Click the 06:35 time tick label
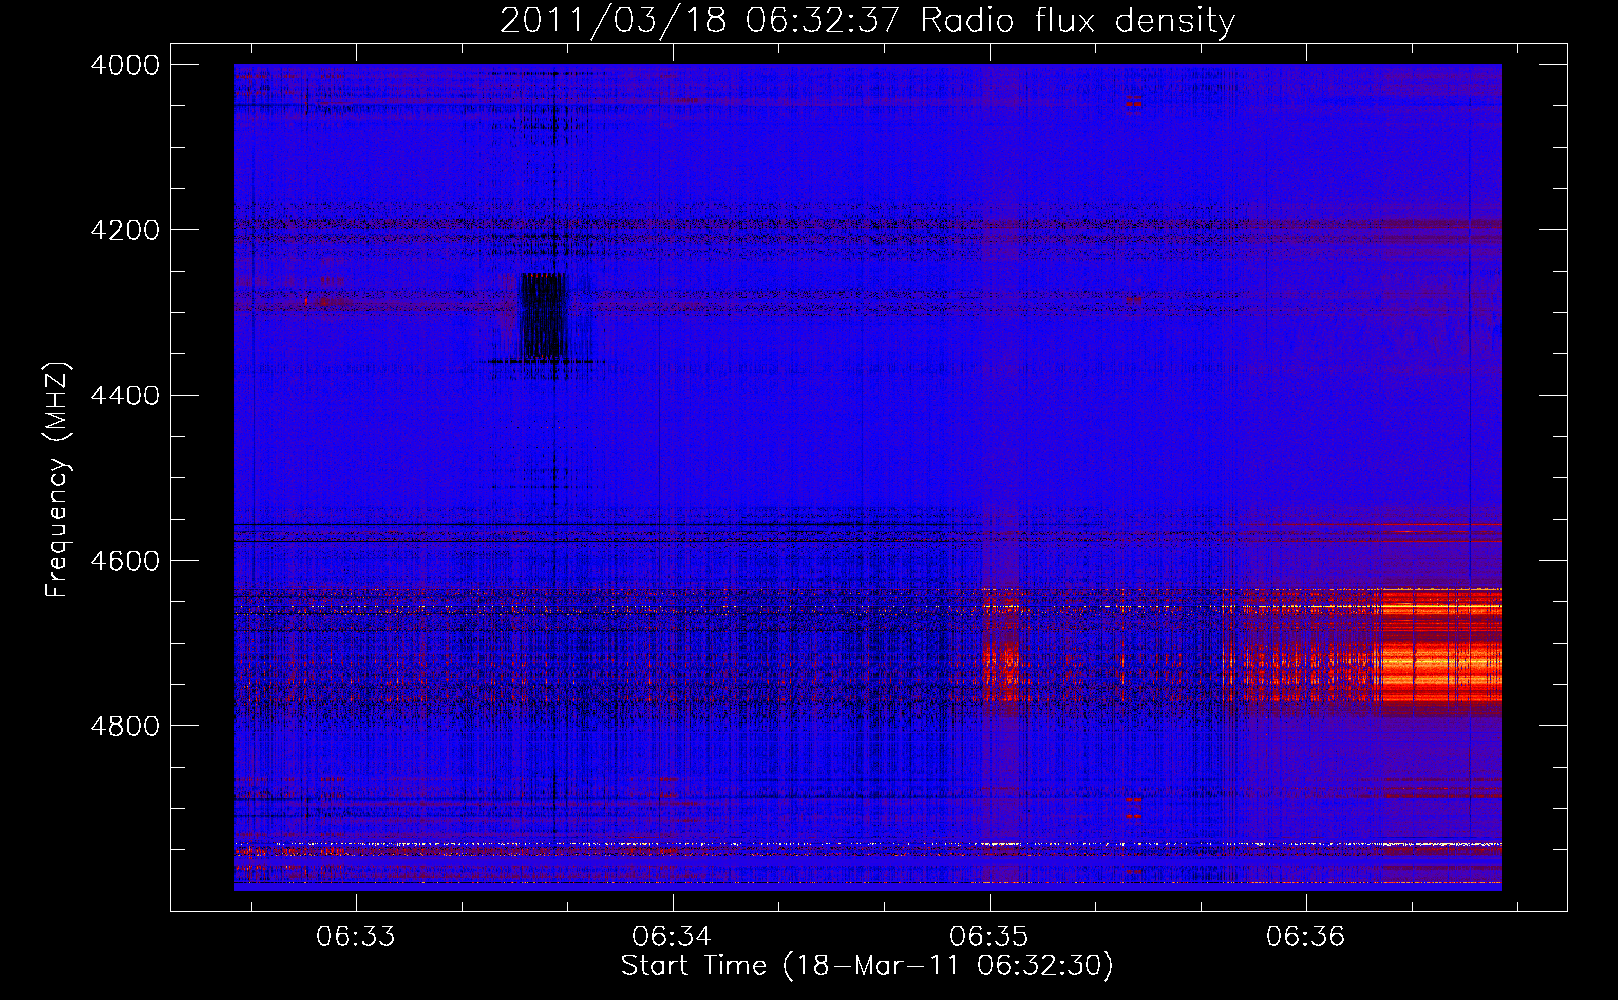 989,937
